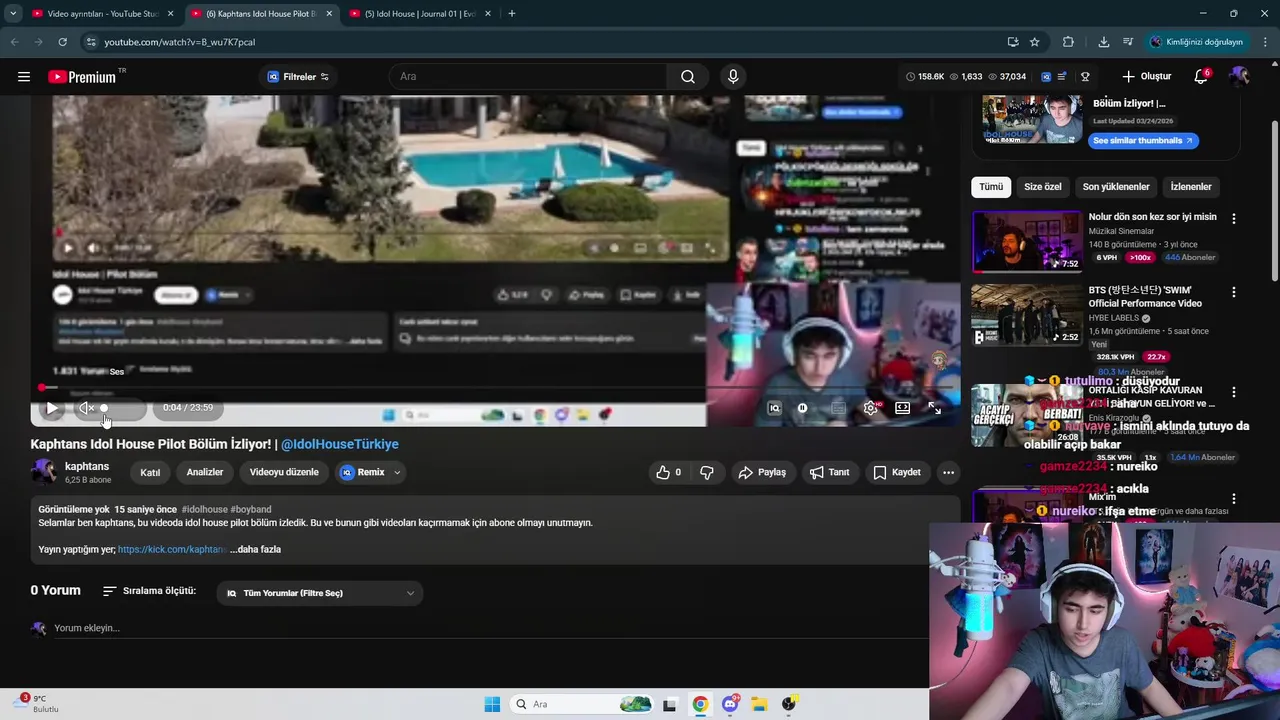Play the video

51,408
